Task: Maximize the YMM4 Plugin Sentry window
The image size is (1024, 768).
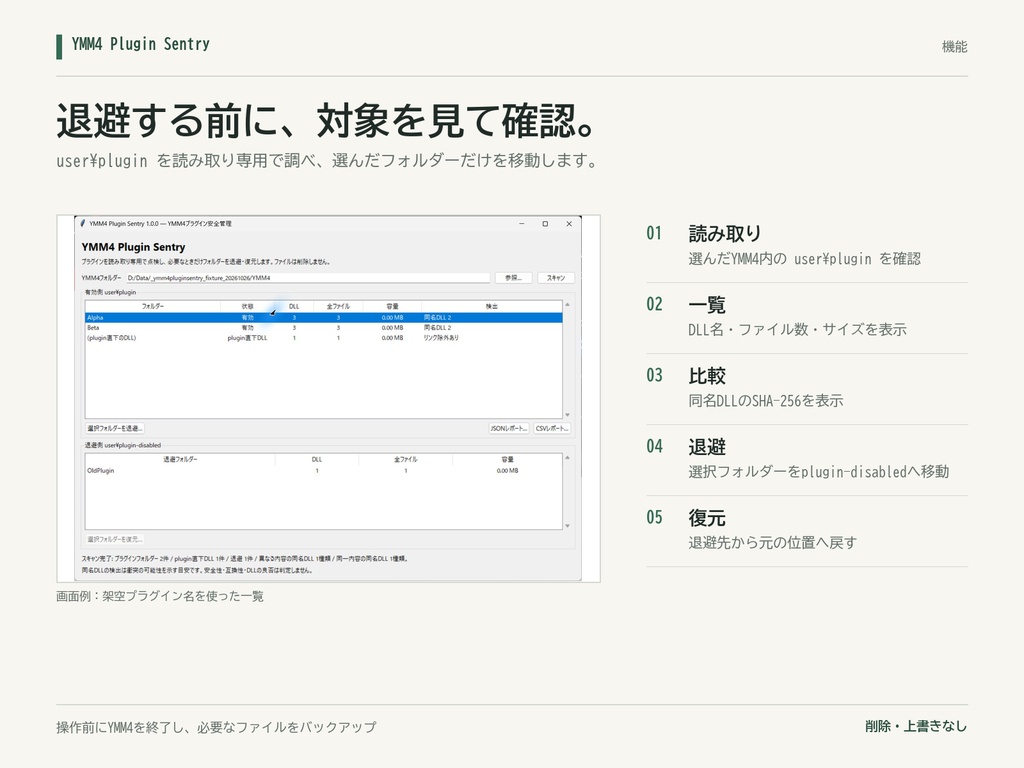Action: click(x=545, y=223)
